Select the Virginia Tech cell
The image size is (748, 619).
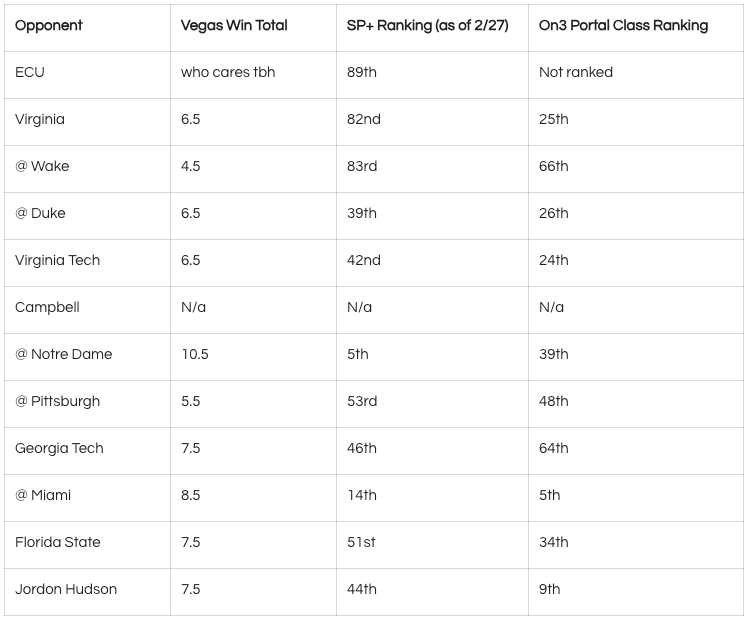pos(87,263)
